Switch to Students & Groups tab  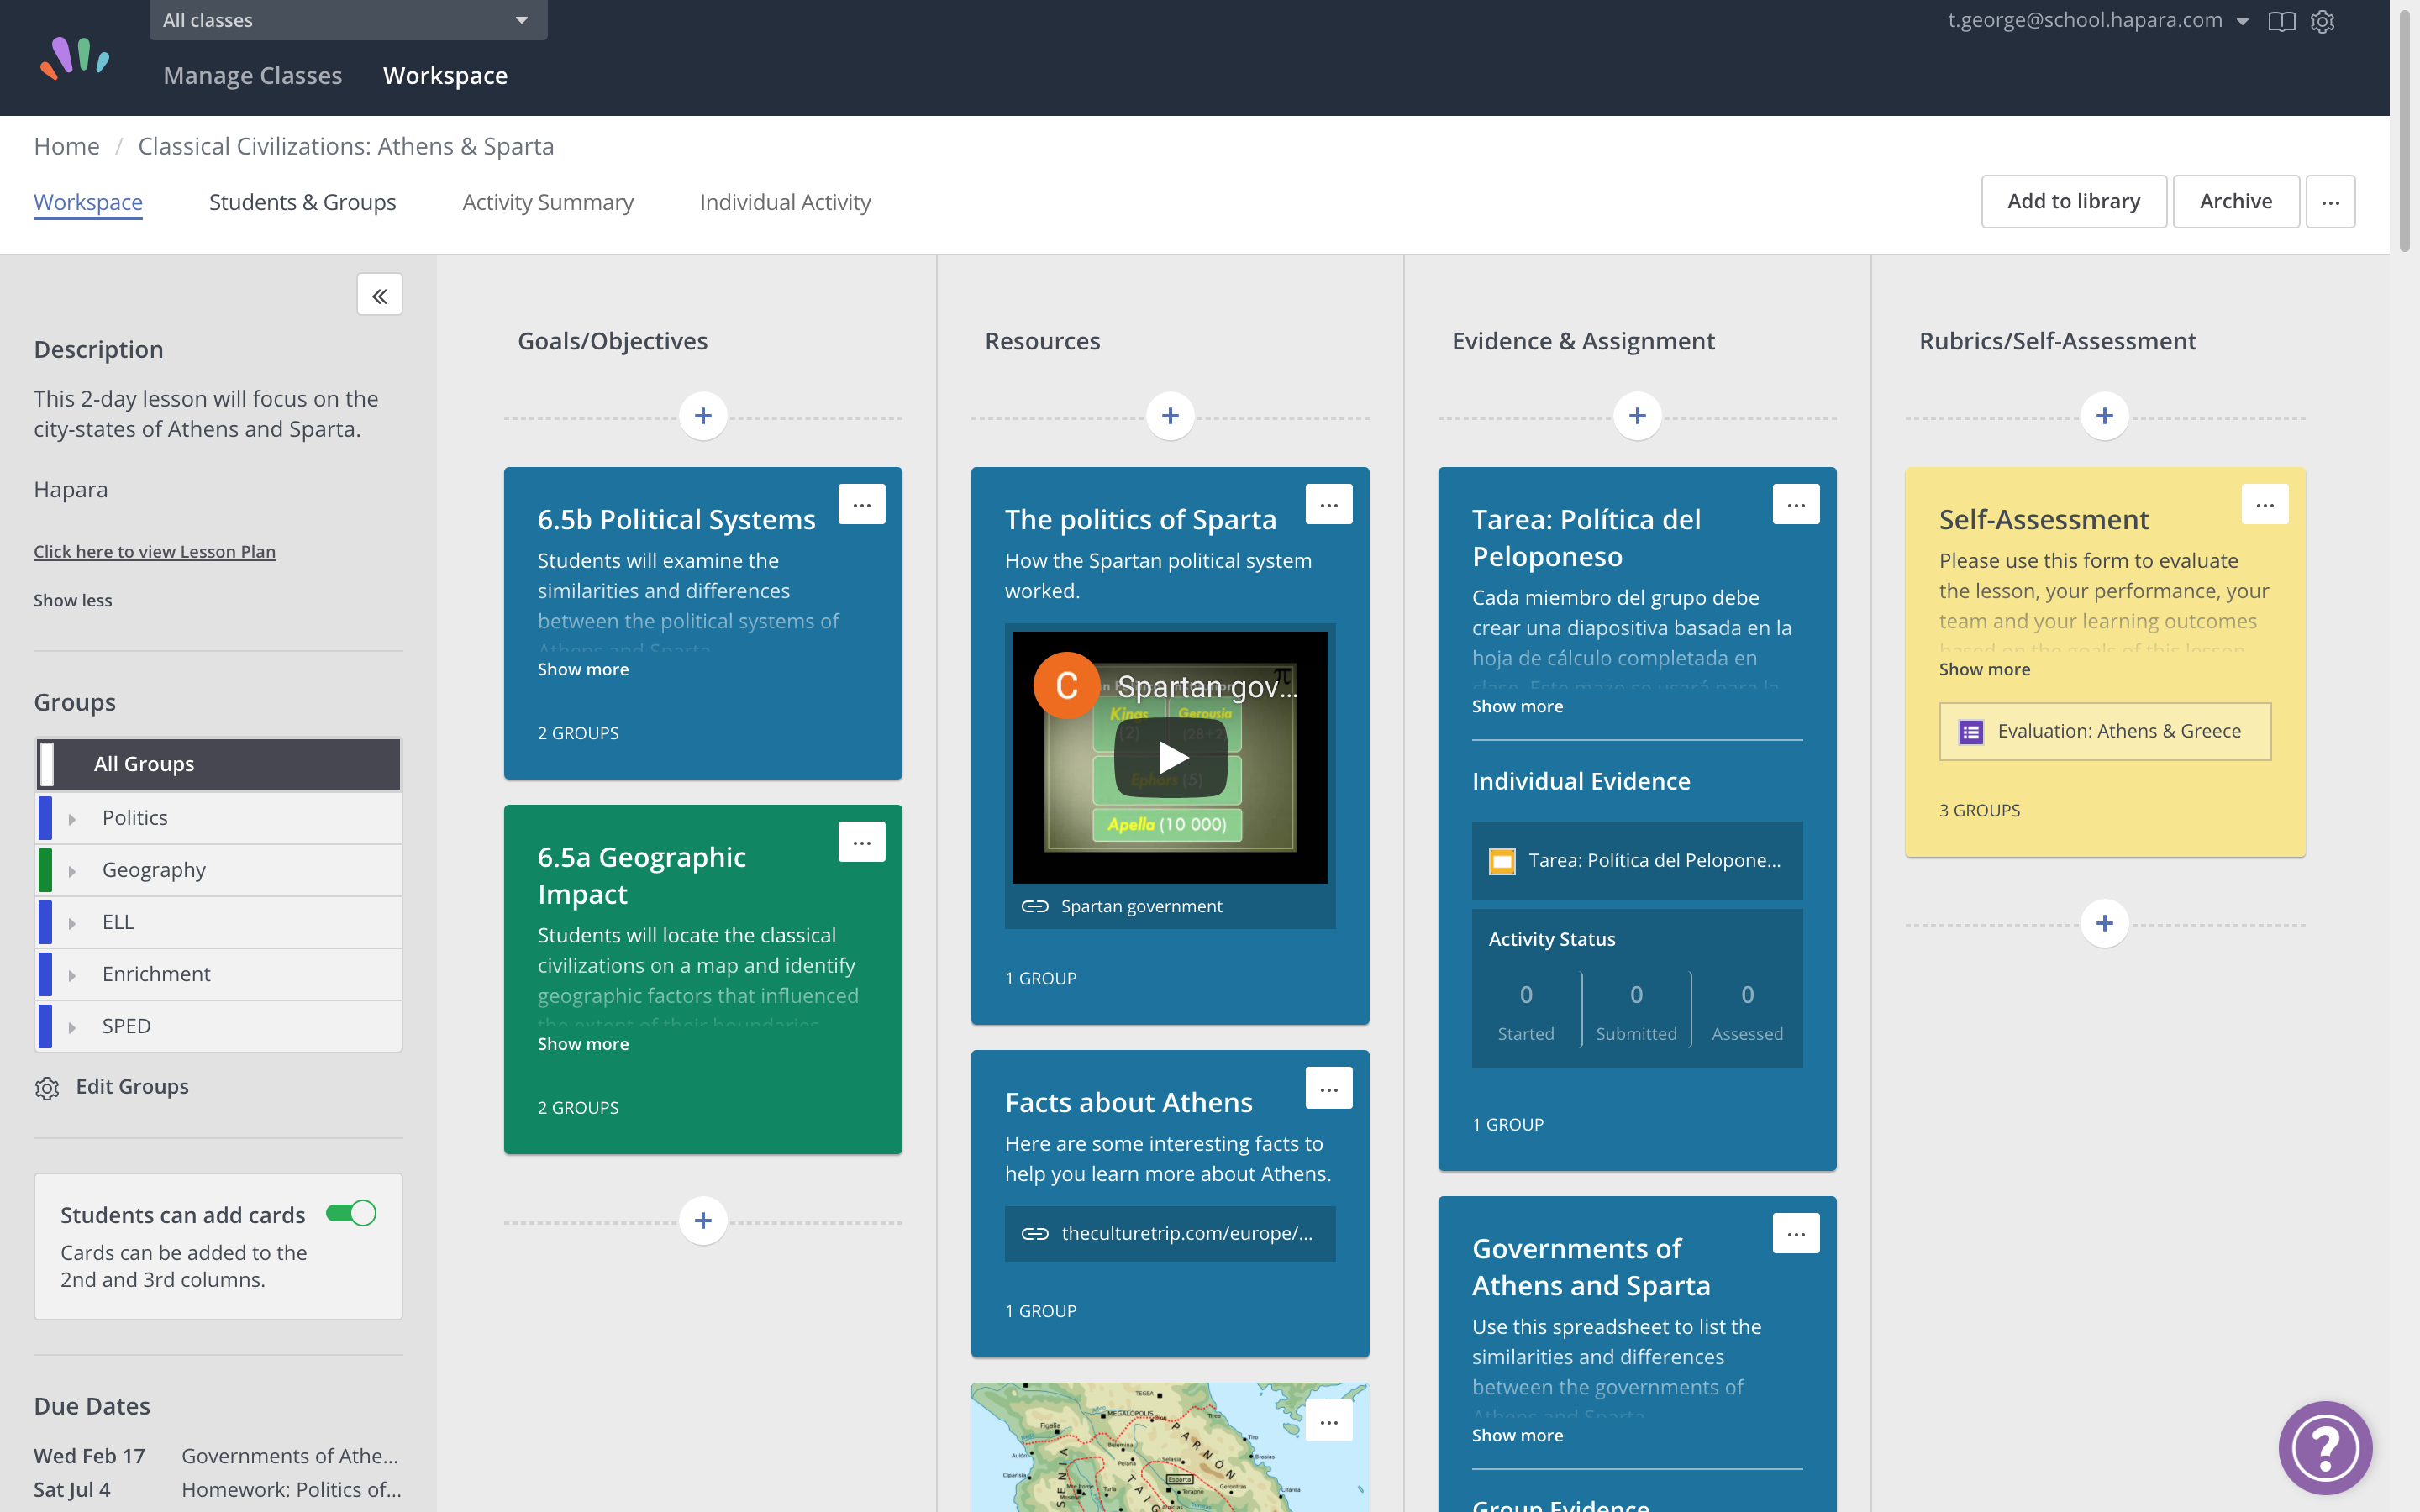[302, 202]
